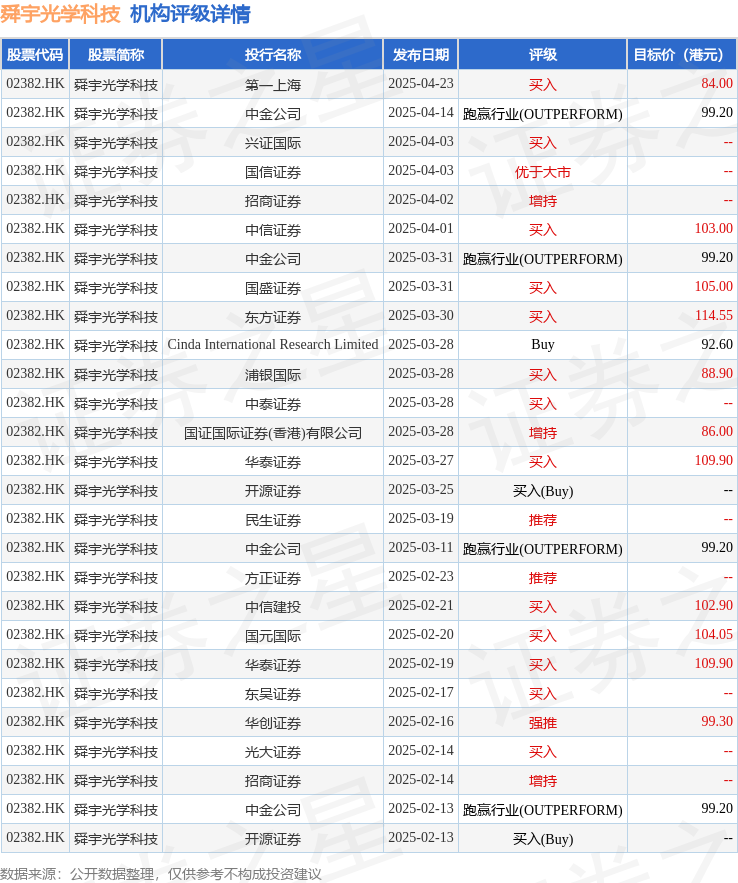Select the 浦银国际 institution cell
The image size is (738, 883).
(x=273, y=375)
